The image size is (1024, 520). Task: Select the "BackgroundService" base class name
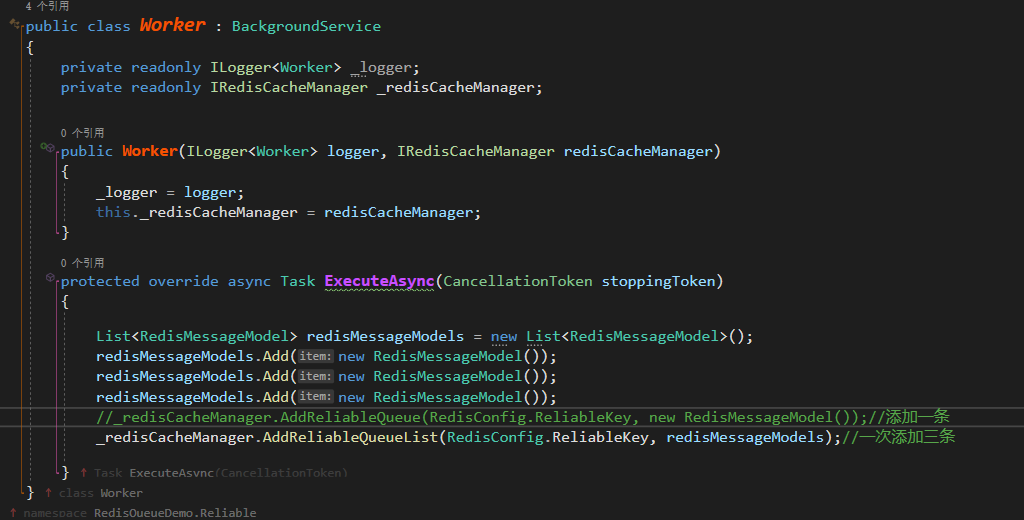306,27
